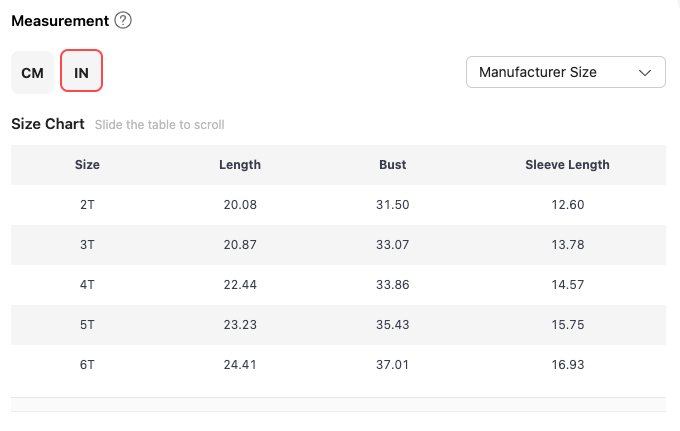Image resolution: width=680 pixels, height=431 pixels.
Task: Click the Measurement help question mark icon
Action: (123, 21)
